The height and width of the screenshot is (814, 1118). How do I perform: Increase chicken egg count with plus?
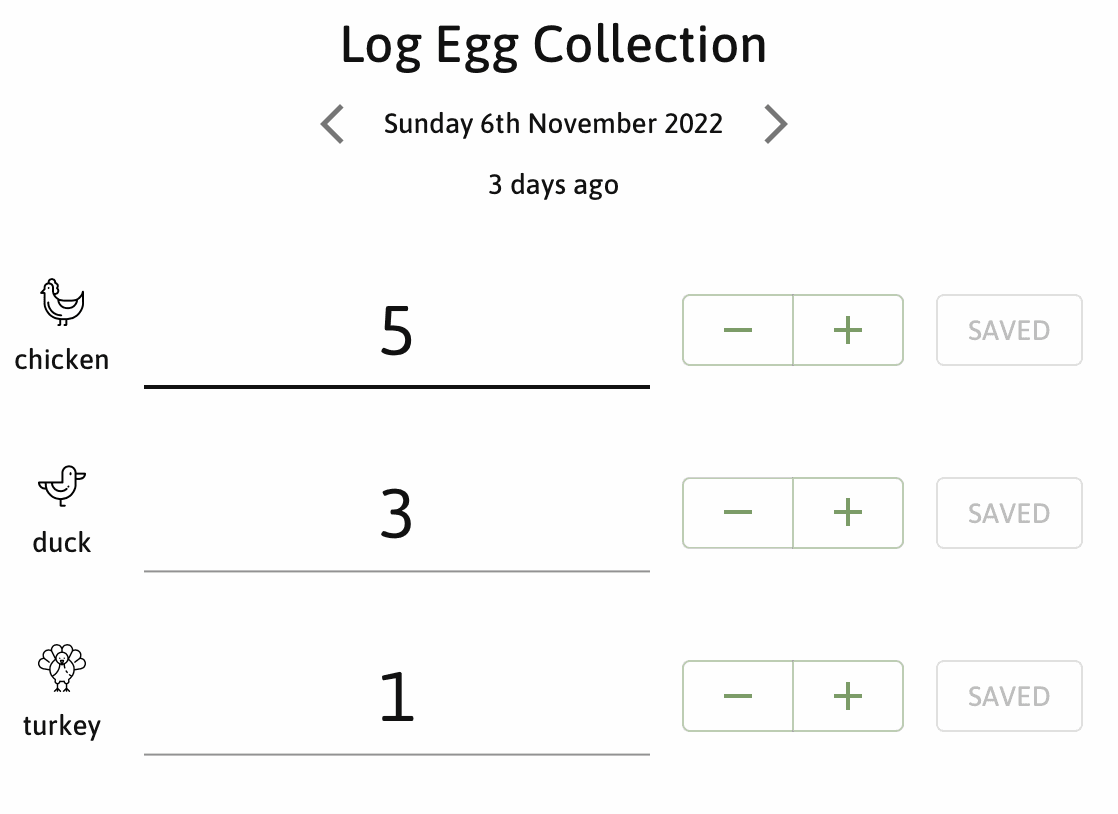pyautogui.click(x=848, y=330)
